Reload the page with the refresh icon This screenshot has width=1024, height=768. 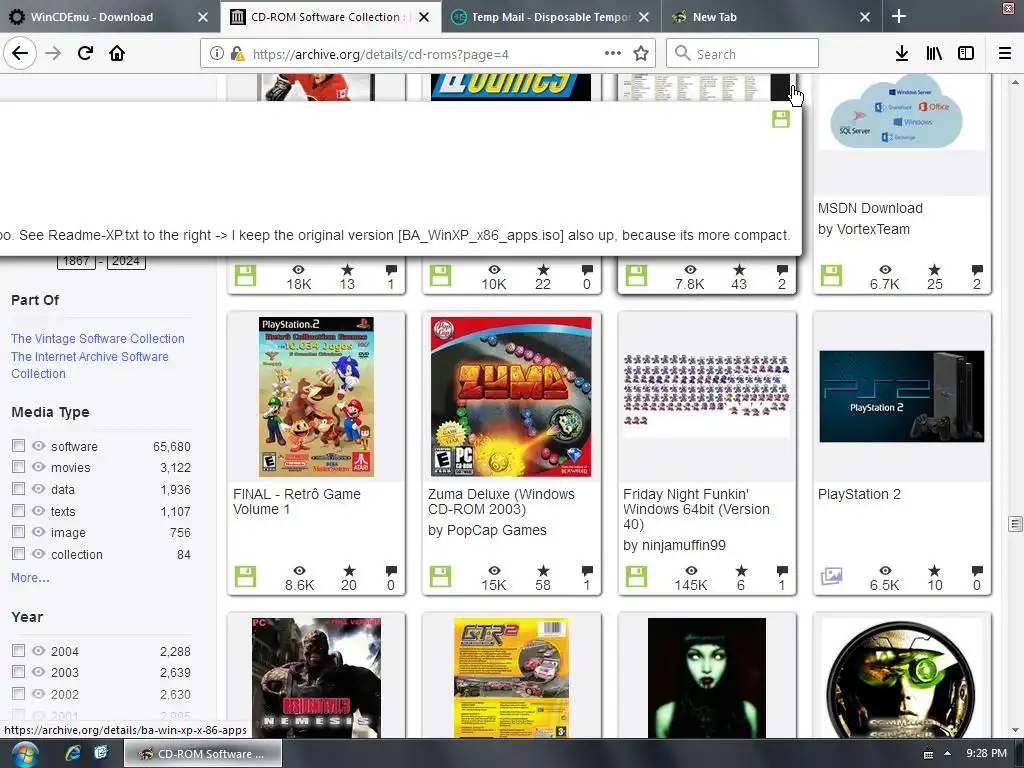point(85,54)
